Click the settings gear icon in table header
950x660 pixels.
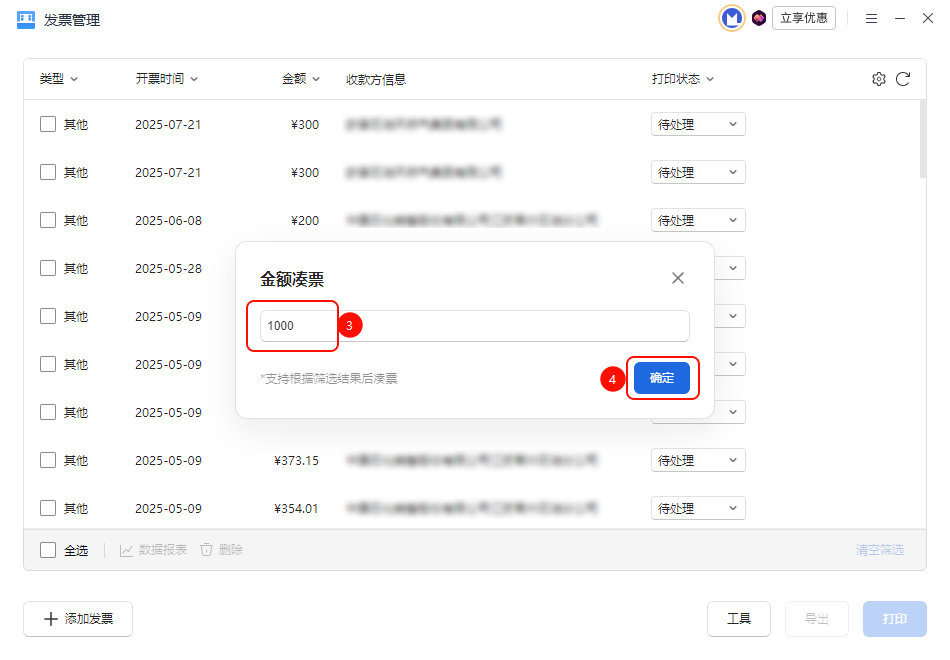click(x=879, y=79)
